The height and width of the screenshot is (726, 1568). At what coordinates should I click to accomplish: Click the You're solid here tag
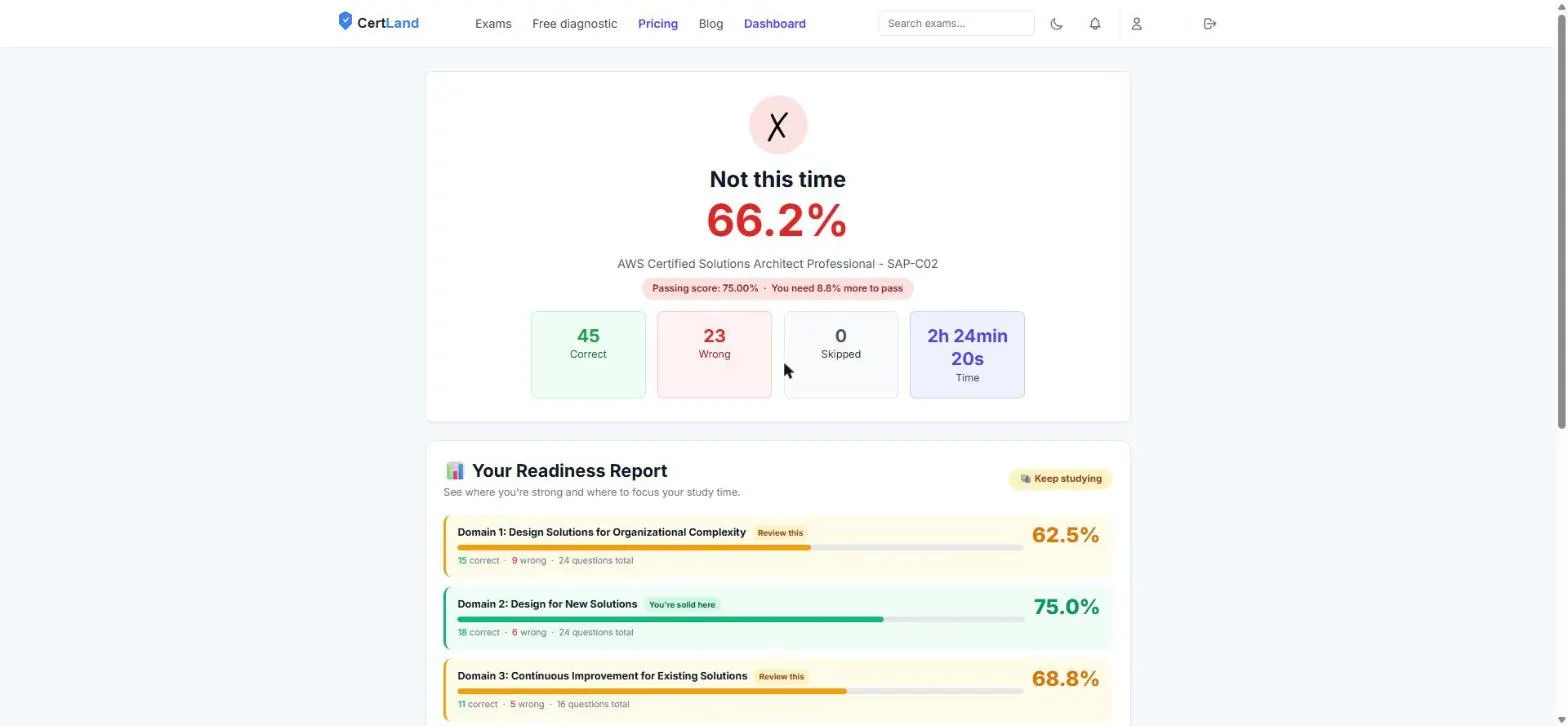tap(682, 605)
